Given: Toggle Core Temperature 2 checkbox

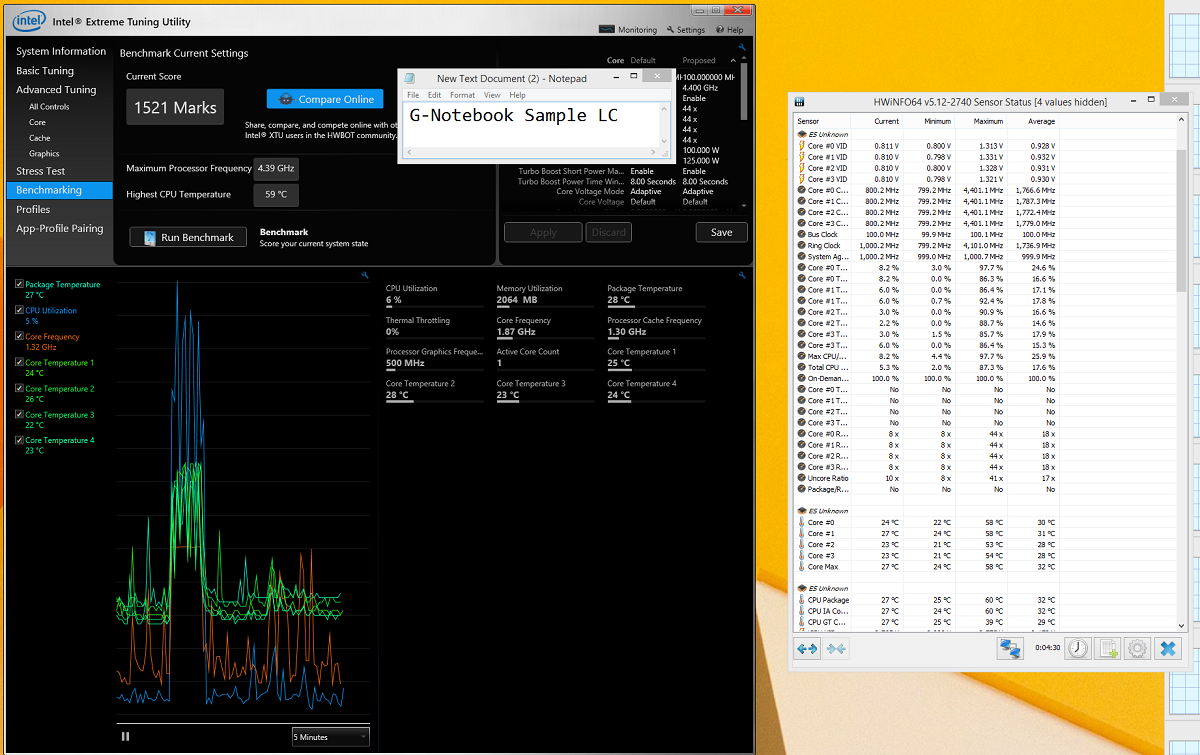Looking at the screenshot, I should click(x=19, y=389).
